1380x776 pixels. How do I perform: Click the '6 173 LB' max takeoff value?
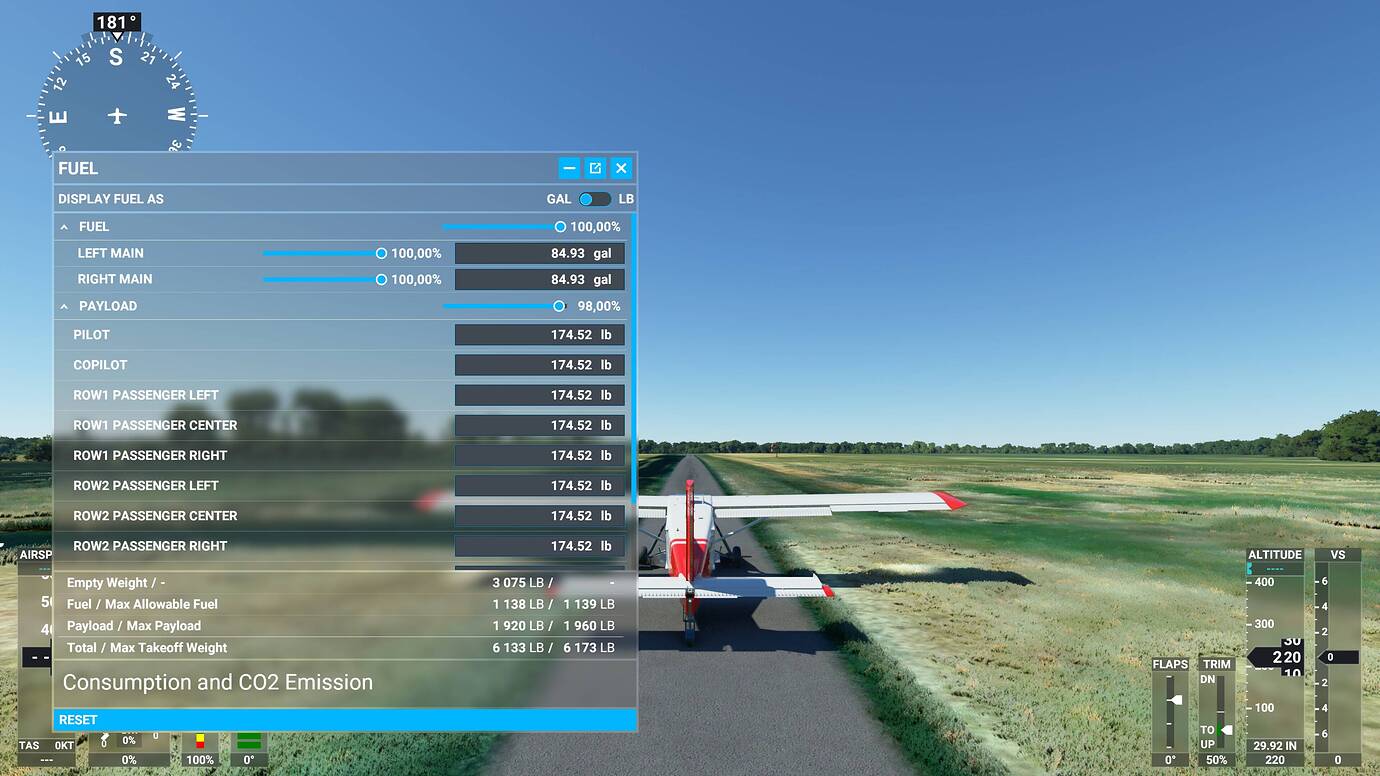[x=589, y=648]
